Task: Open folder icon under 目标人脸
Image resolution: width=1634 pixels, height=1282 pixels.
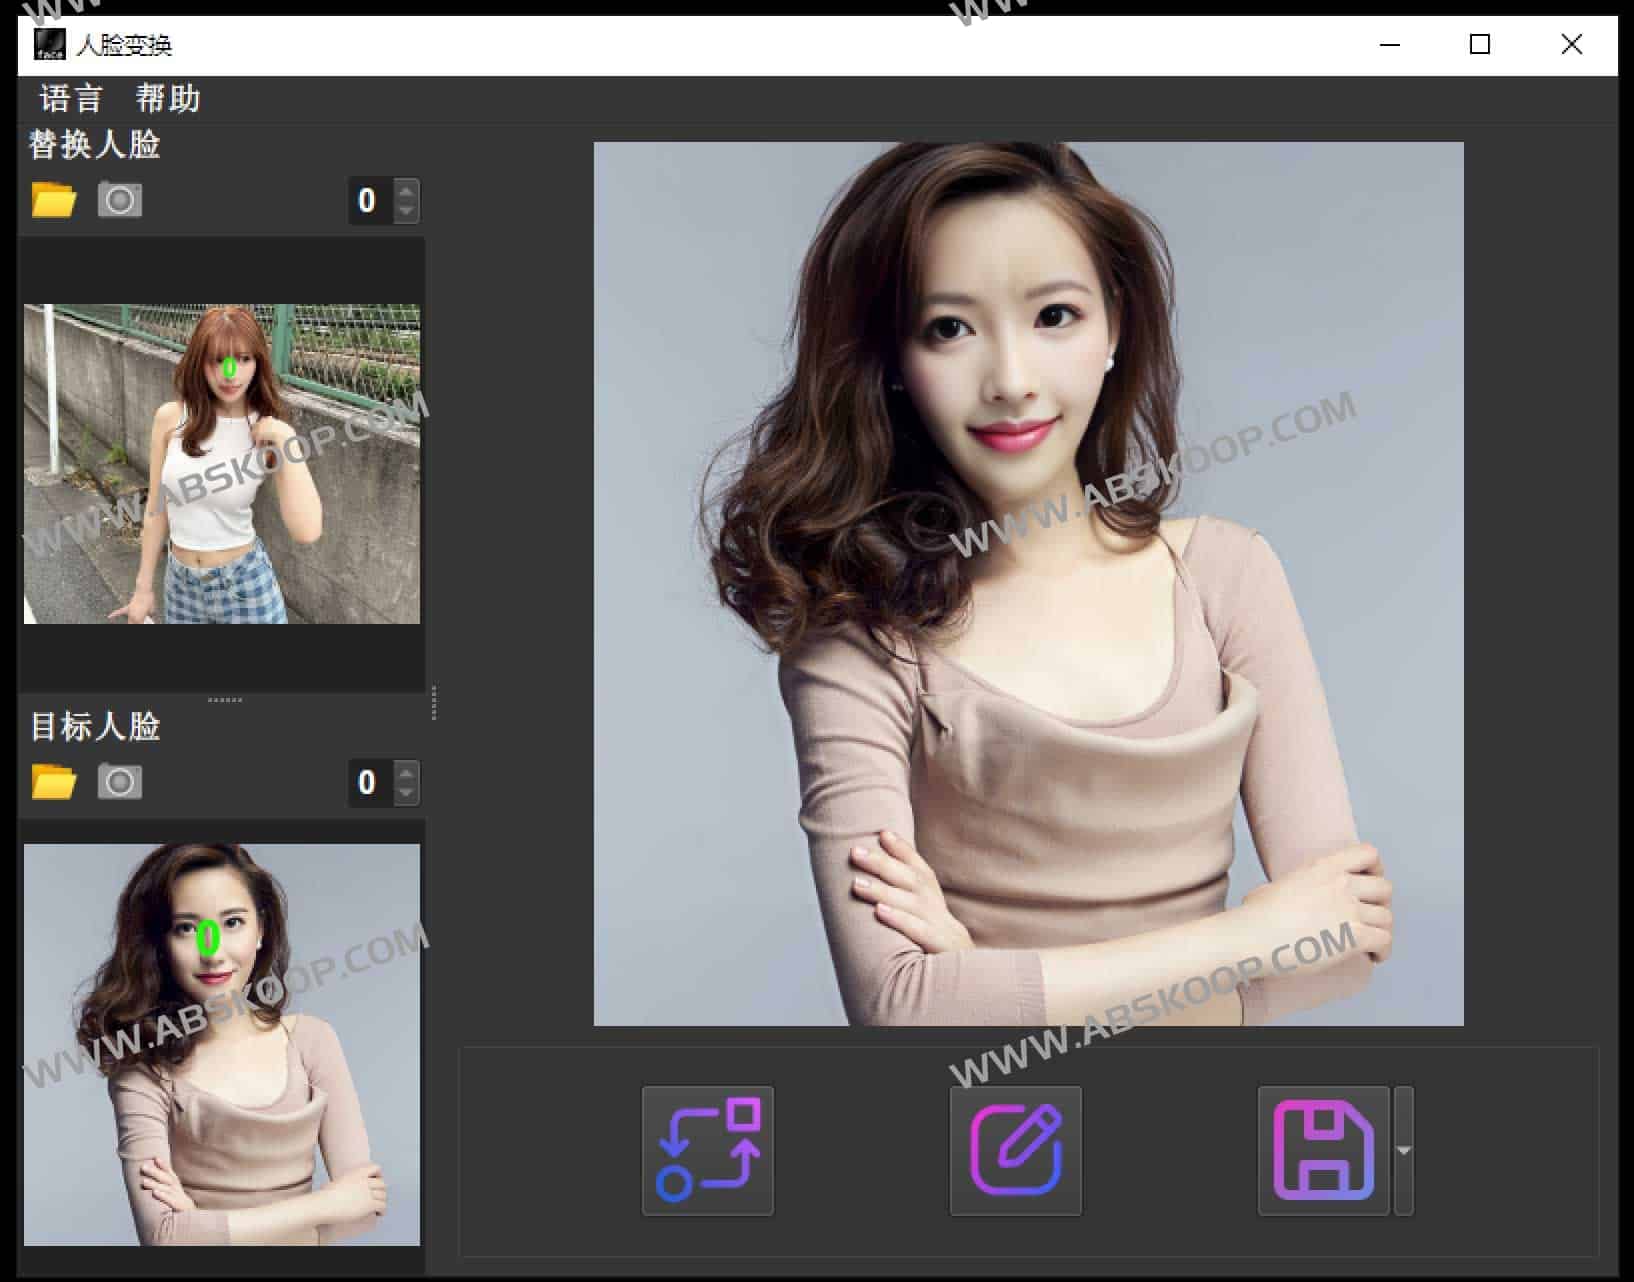Action: [x=54, y=782]
